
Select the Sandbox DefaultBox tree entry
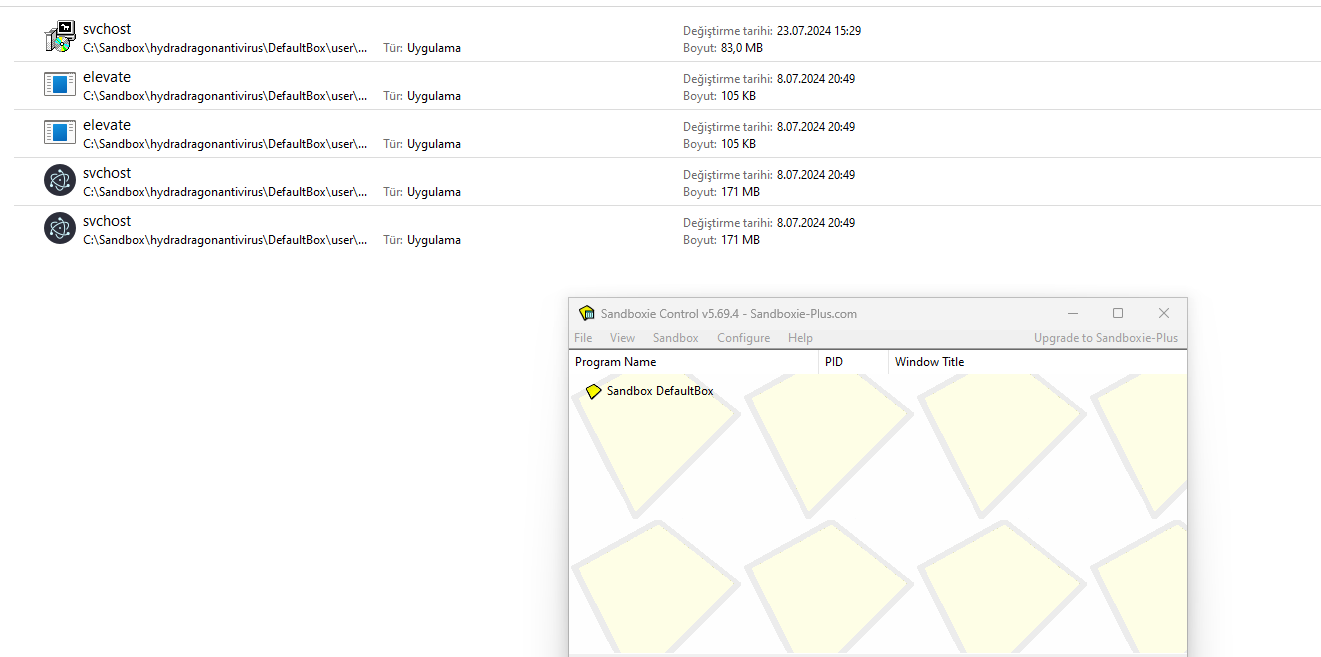660,391
